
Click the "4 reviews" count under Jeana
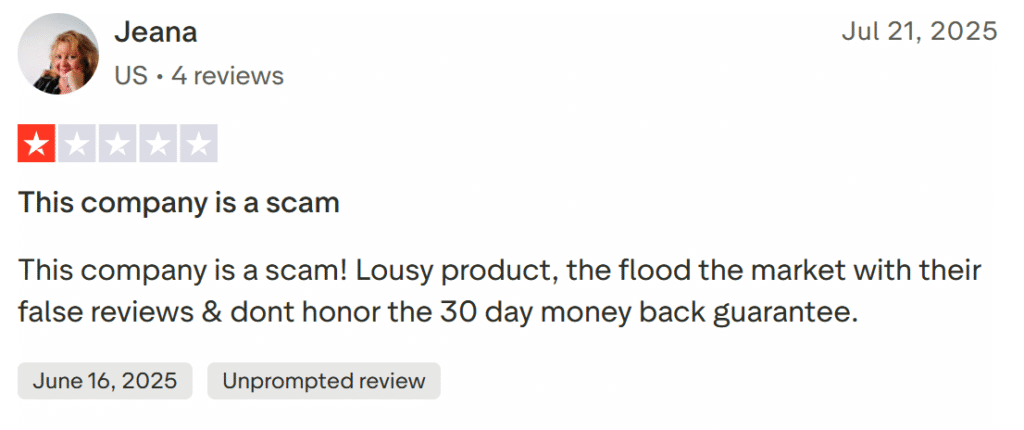point(227,76)
